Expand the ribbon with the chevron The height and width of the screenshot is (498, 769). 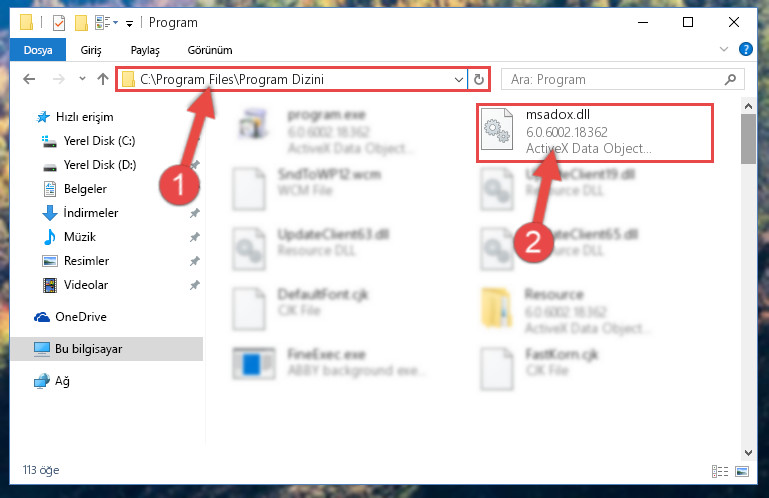(723, 49)
